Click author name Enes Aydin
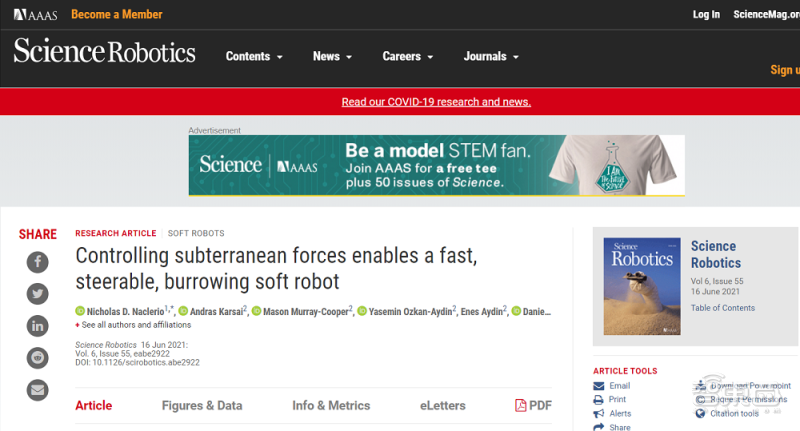 point(482,312)
